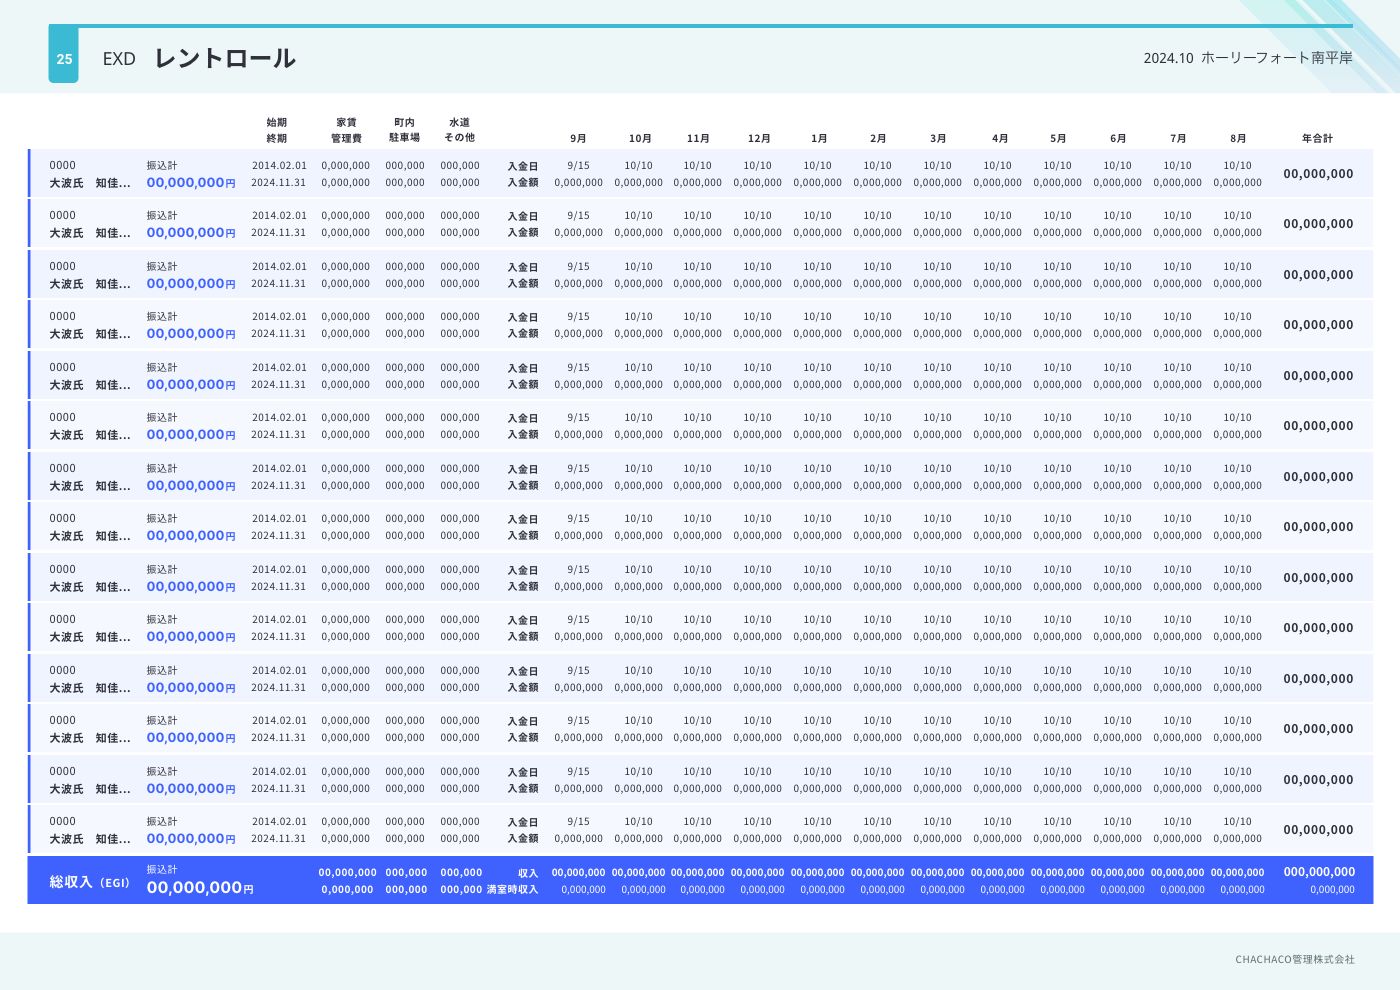
Task: Select the 駐車場 column header
Action: [x=404, y=138]
